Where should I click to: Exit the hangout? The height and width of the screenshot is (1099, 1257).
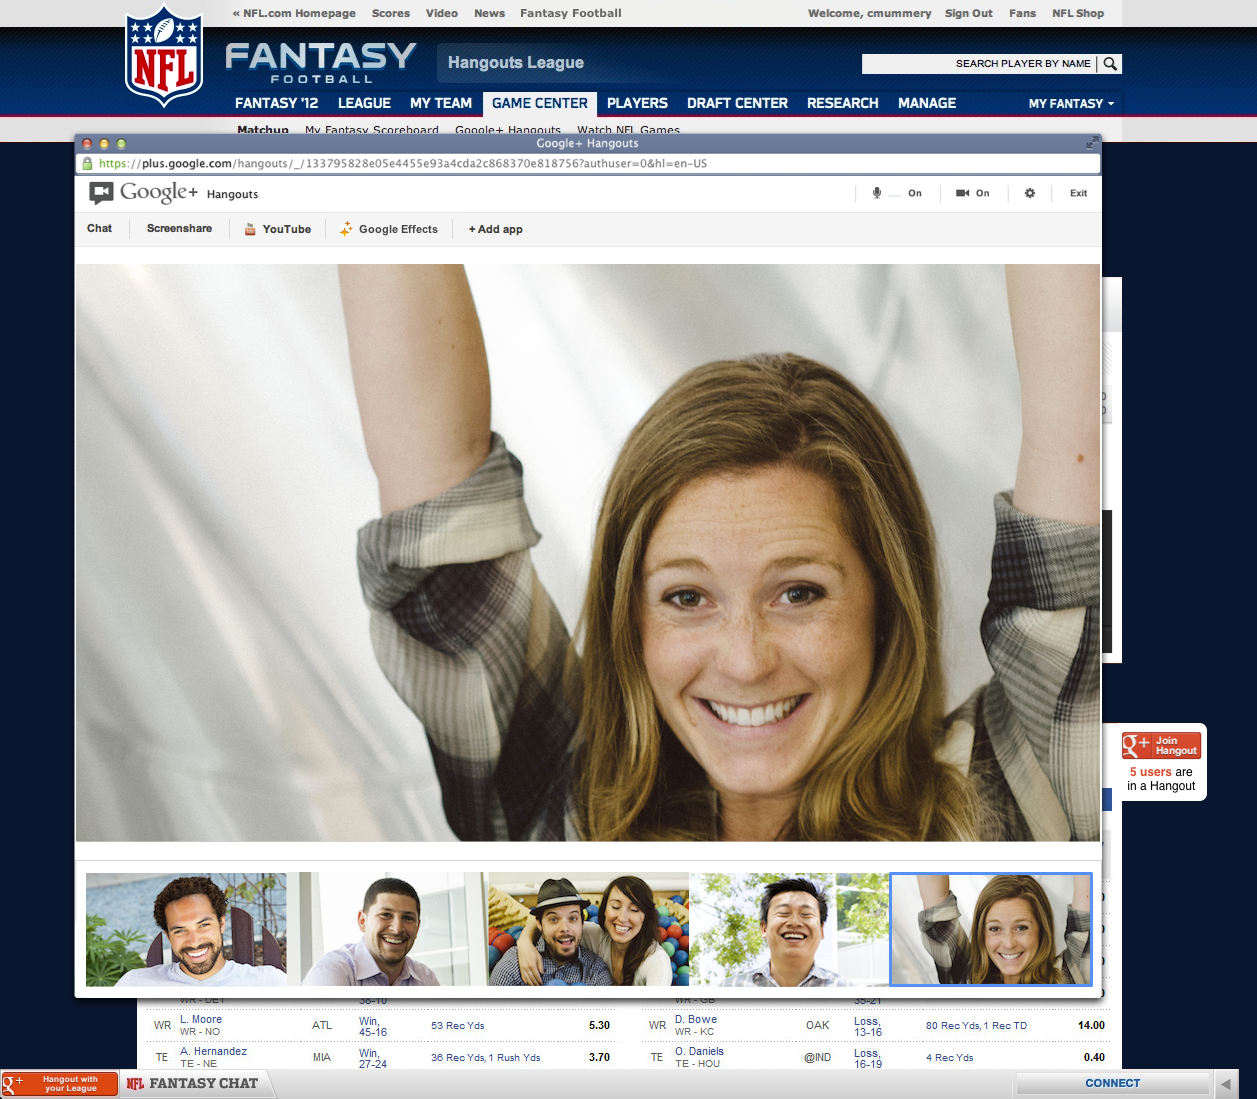point(1078,193)
